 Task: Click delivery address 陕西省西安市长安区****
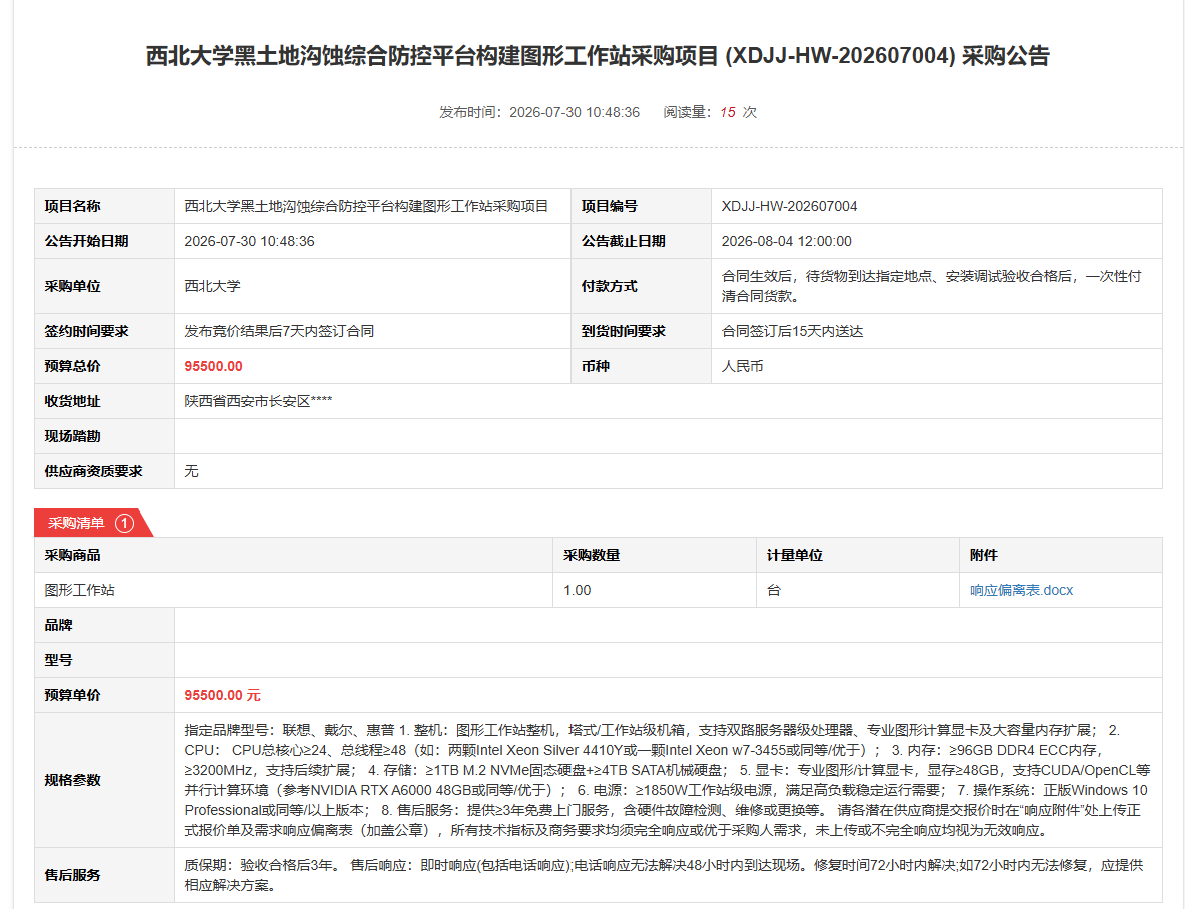click(x=258, y=401)
